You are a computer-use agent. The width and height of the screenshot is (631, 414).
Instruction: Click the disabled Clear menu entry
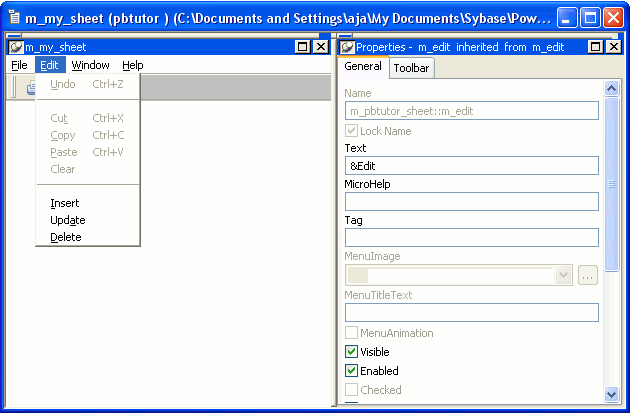coord(88,169)
